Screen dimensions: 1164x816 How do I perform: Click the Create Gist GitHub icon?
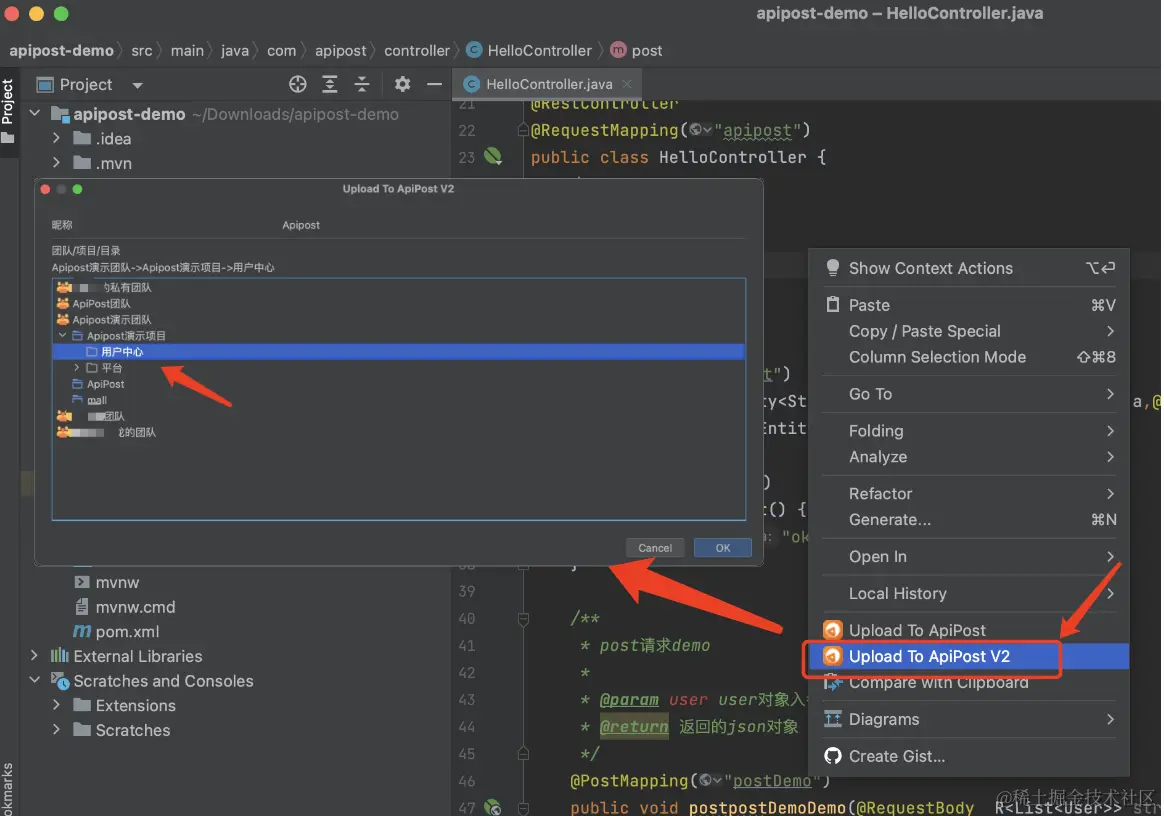click(x=833, y=756)
